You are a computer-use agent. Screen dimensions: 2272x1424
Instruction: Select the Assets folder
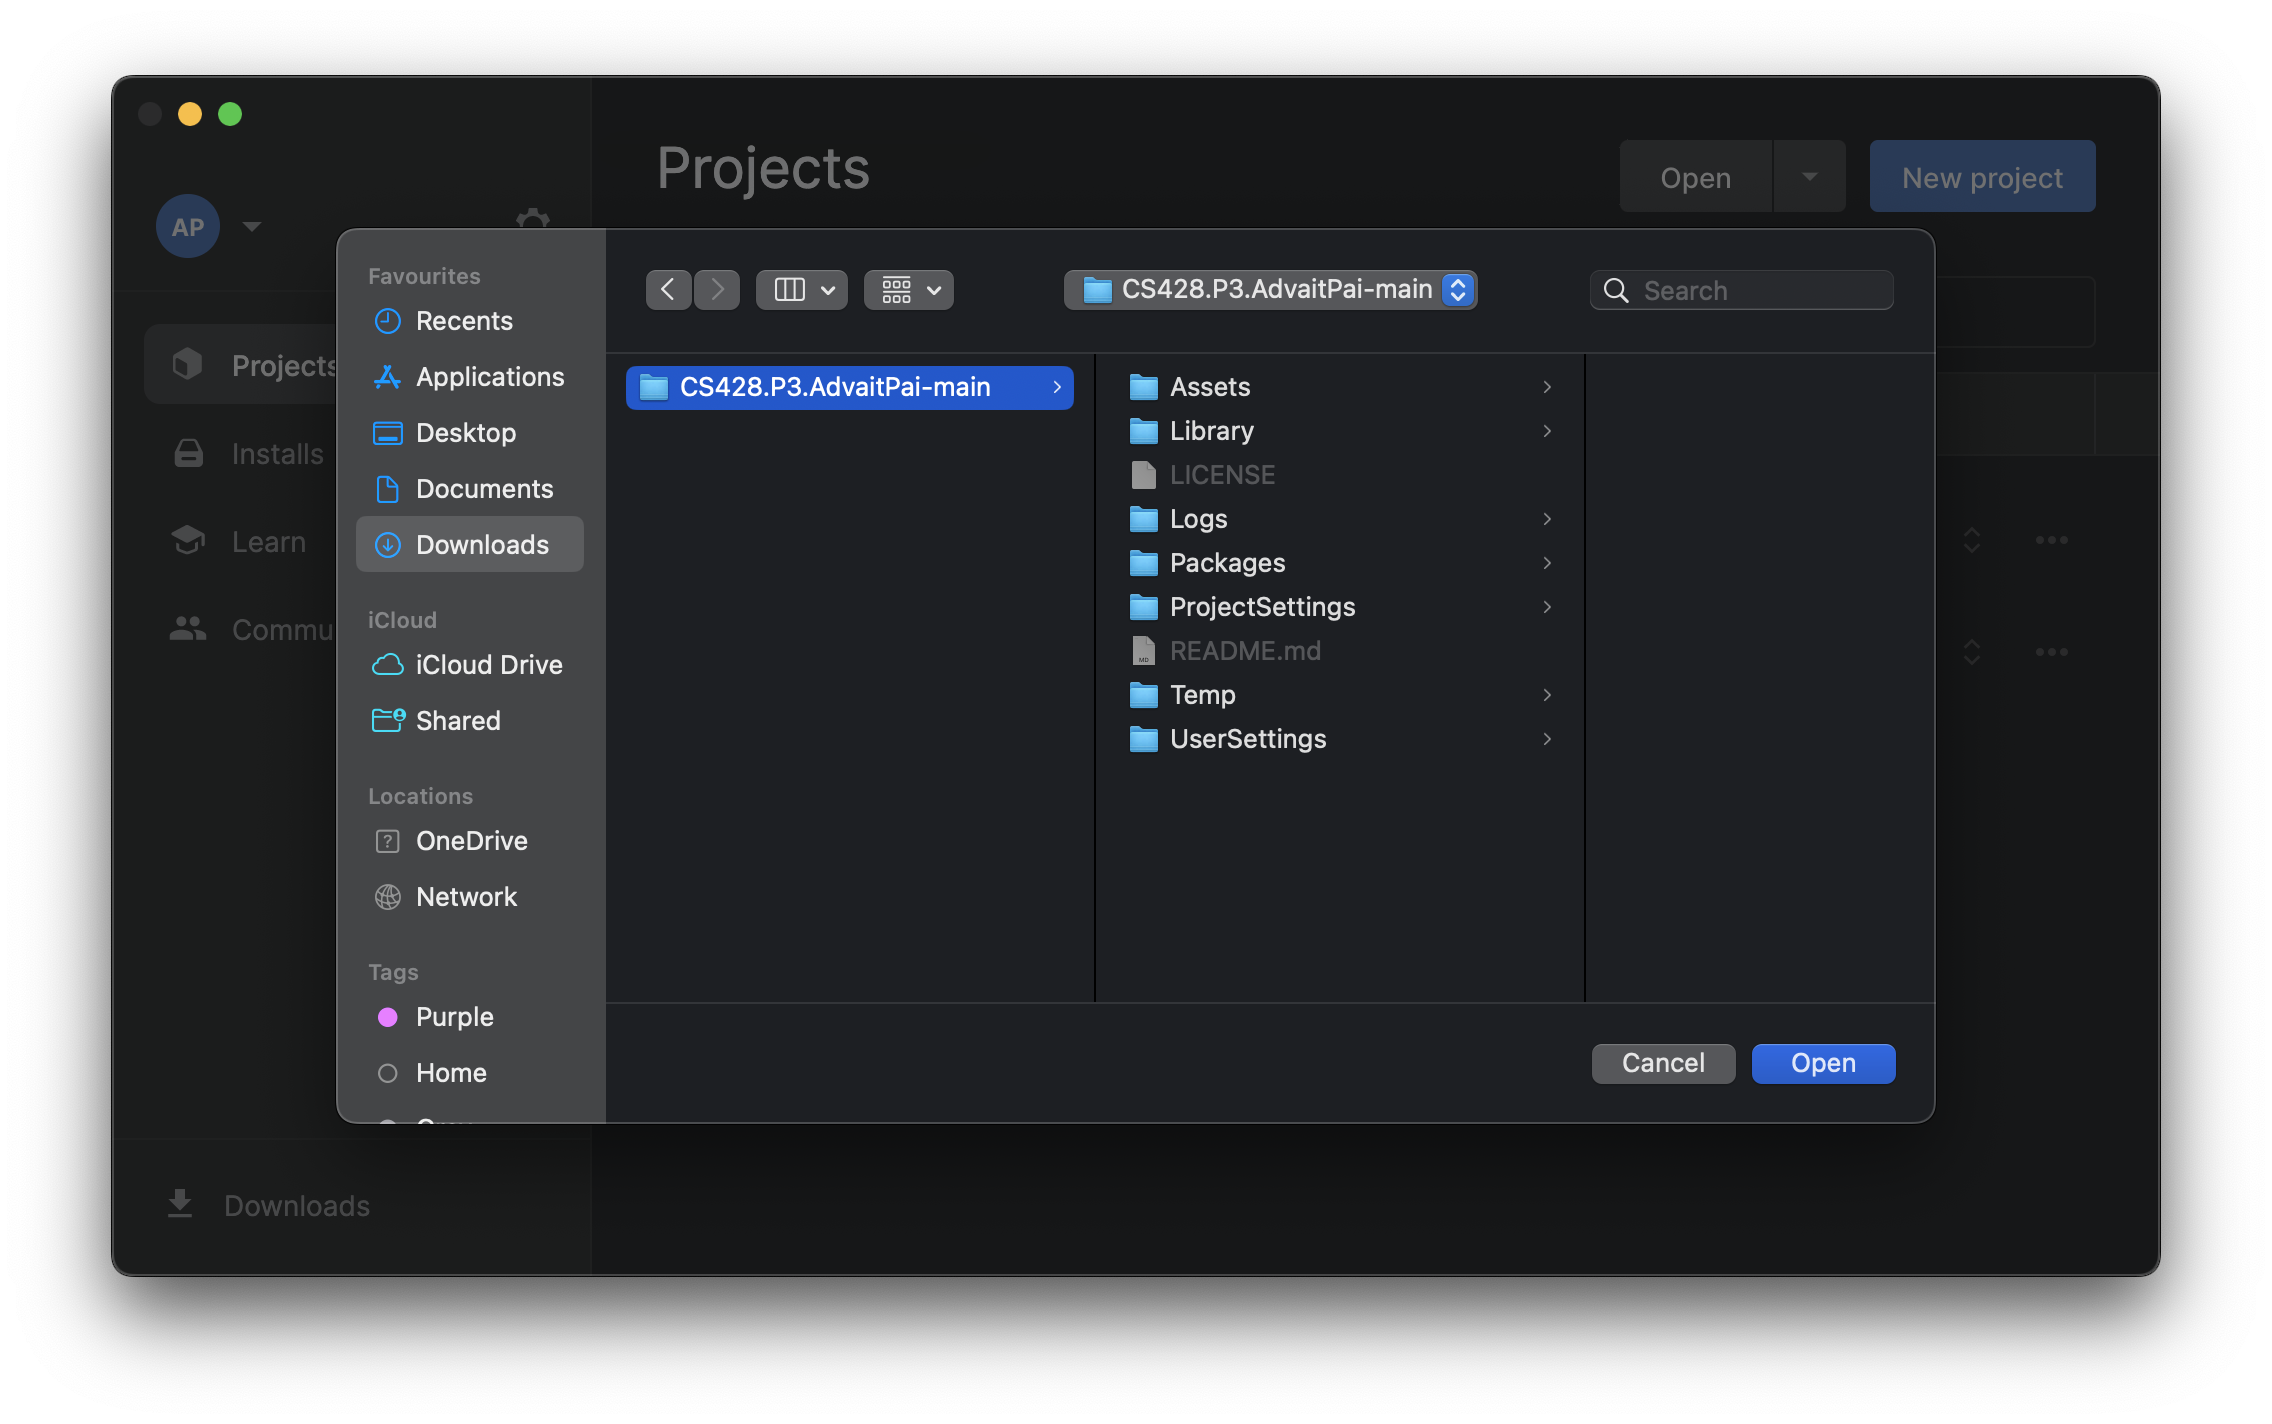[x=1209, y=387]
